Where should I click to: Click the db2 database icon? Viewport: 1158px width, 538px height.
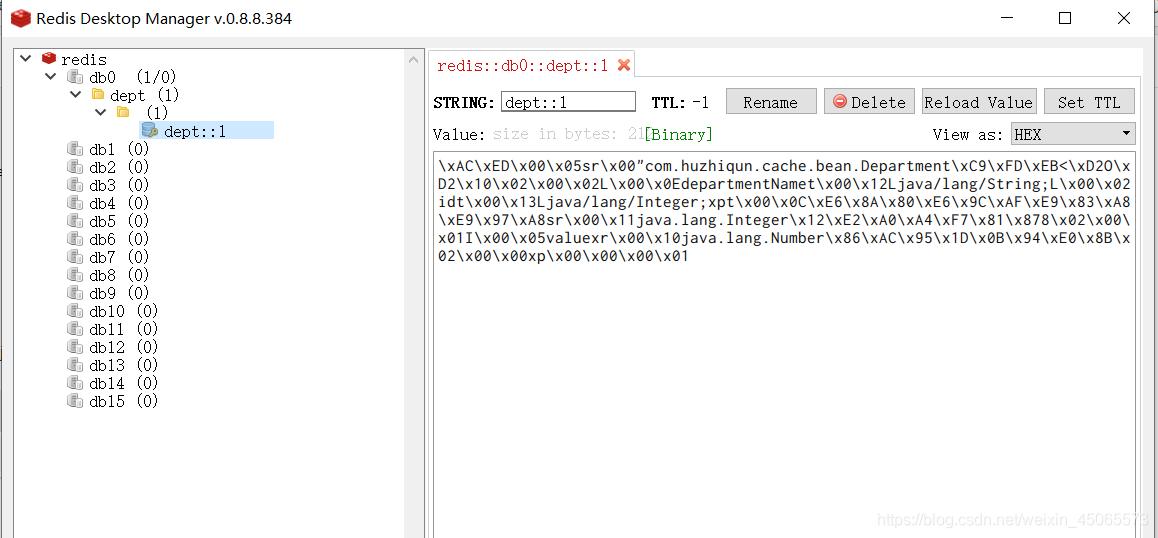click(x=75, y=167)
